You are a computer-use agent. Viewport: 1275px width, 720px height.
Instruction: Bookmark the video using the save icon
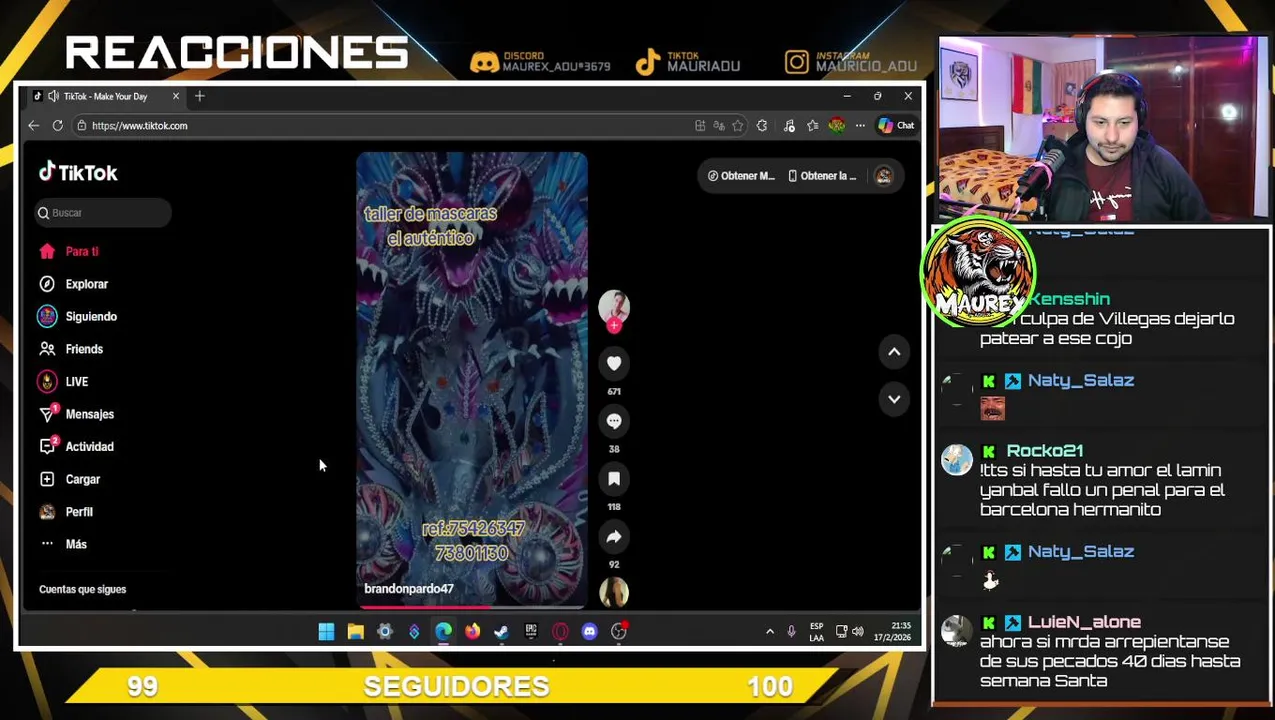[x=614, y=479]
